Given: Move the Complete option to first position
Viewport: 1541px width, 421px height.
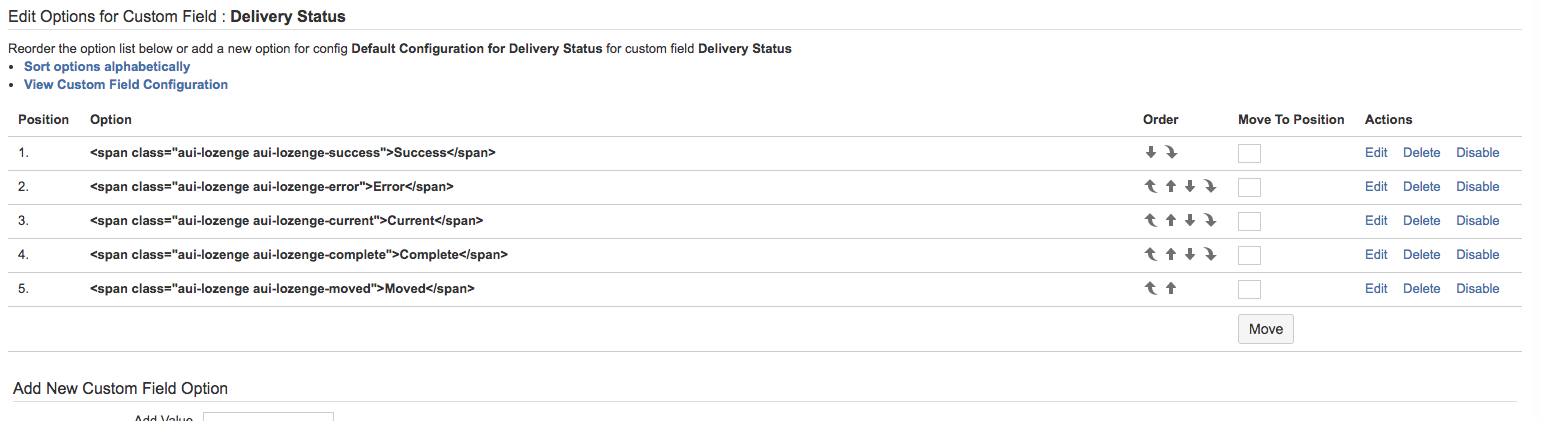Looking at the screenshot, I should tap(1151, 255).
